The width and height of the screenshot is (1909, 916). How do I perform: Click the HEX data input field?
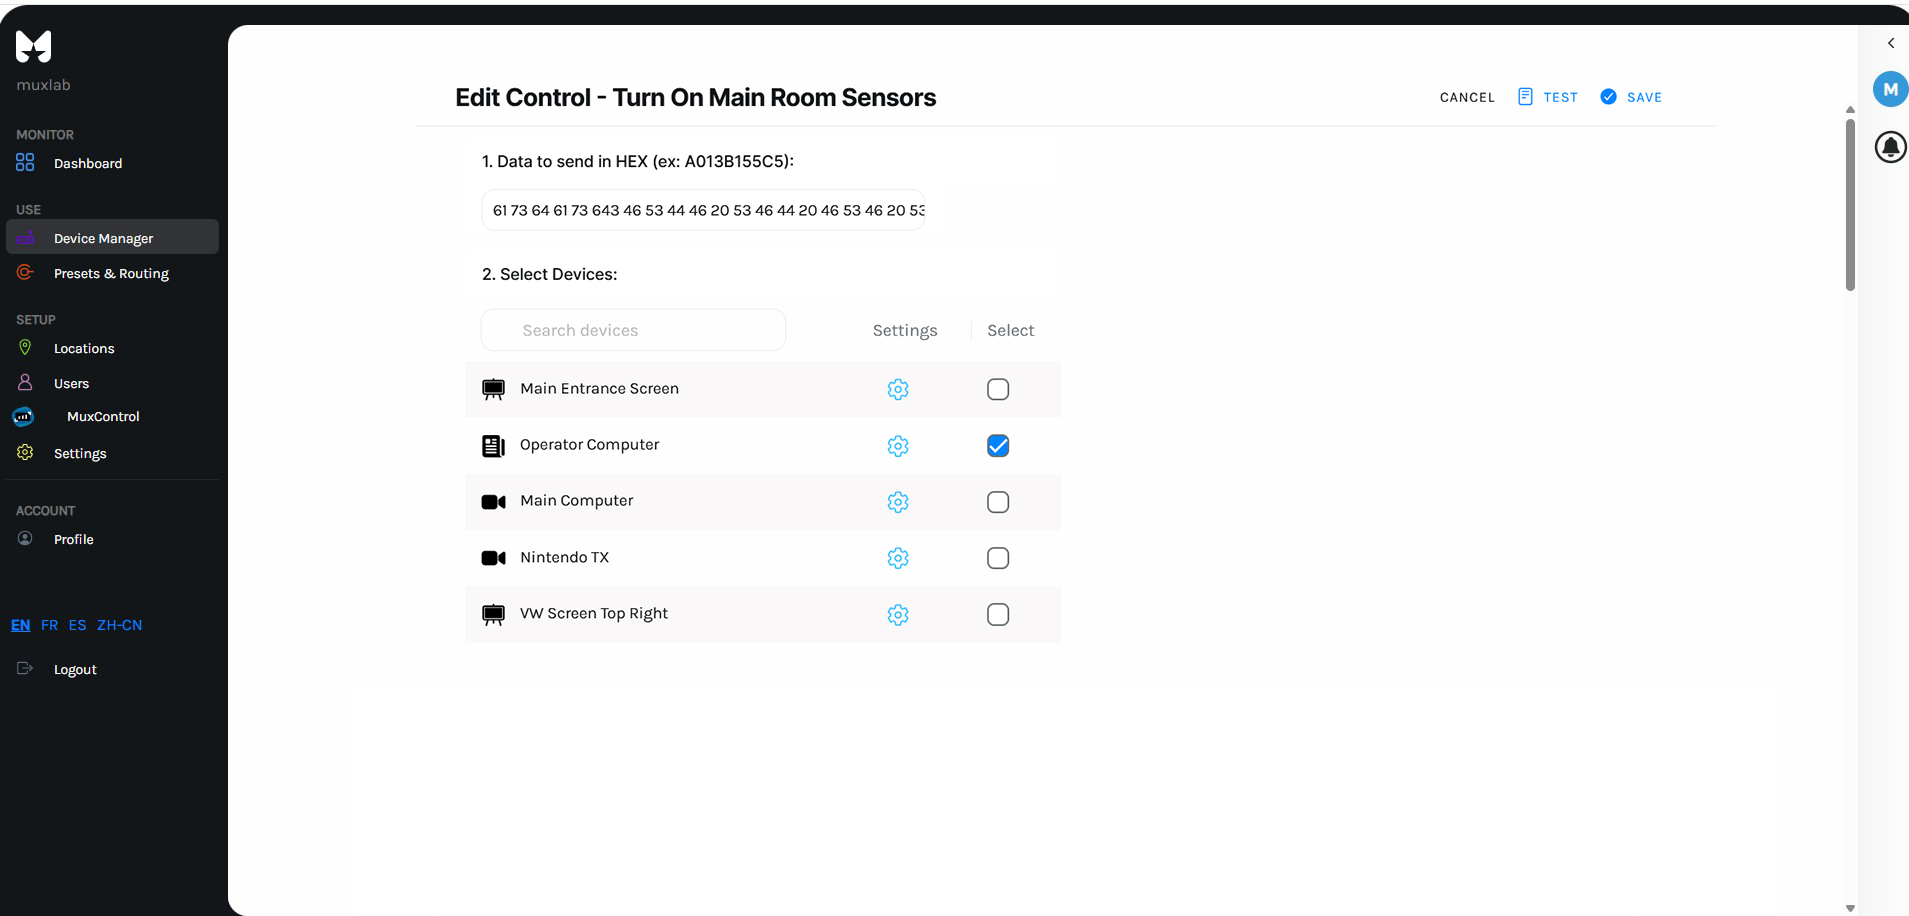703,210
